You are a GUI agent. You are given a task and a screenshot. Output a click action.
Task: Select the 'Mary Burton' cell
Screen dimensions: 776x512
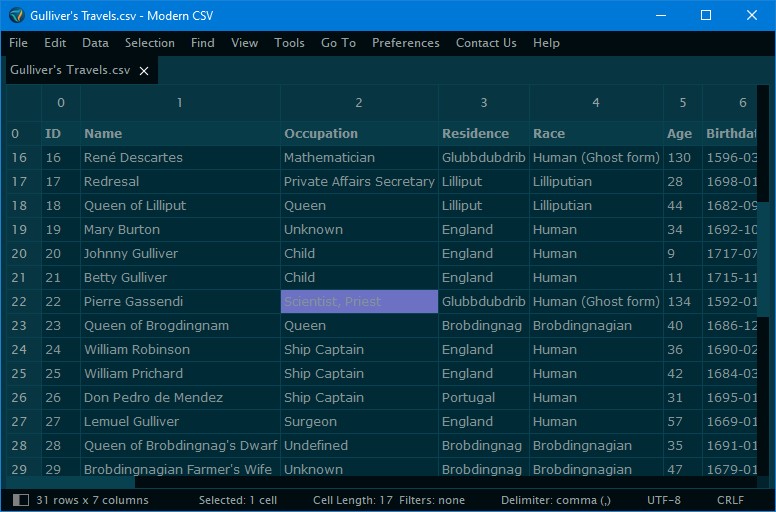point(180,230)
